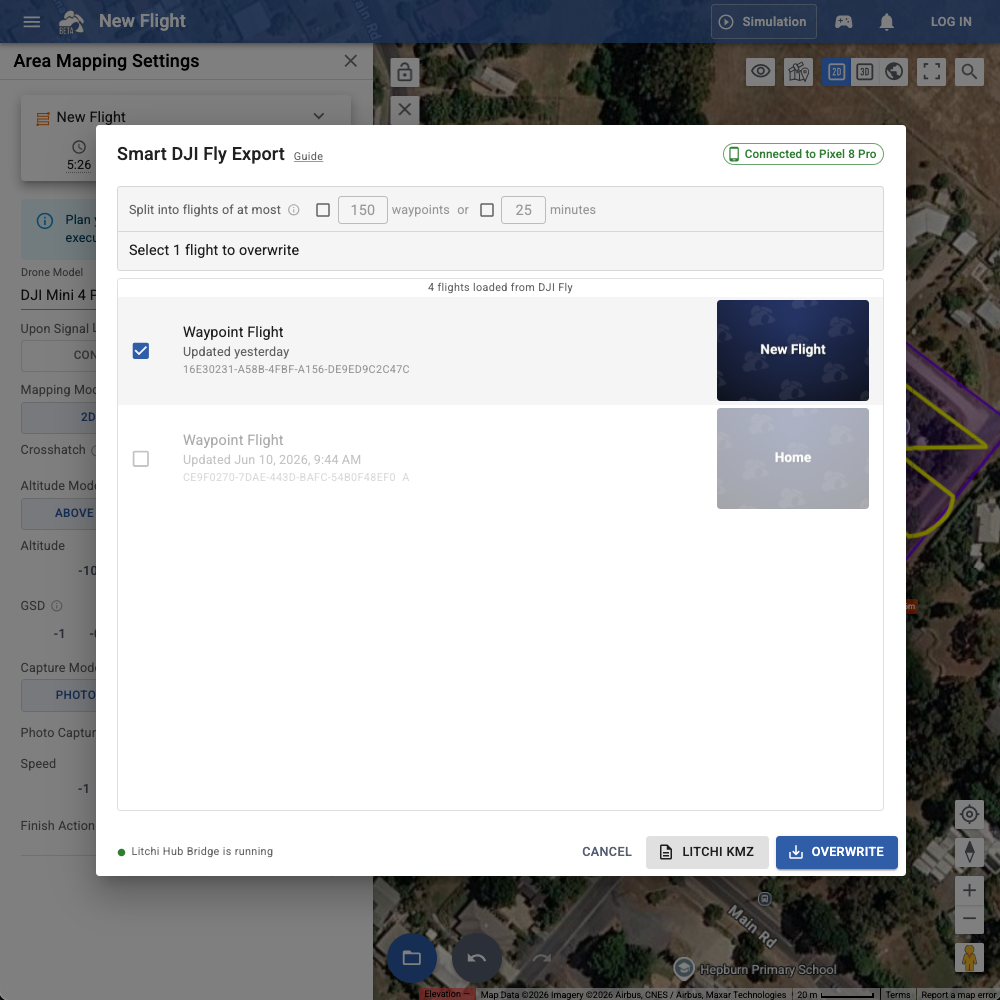This screenshot has height=1000, width=1000.
Task: Zoom out on the map
Action: pyautogui.click(x=969, y=919)
